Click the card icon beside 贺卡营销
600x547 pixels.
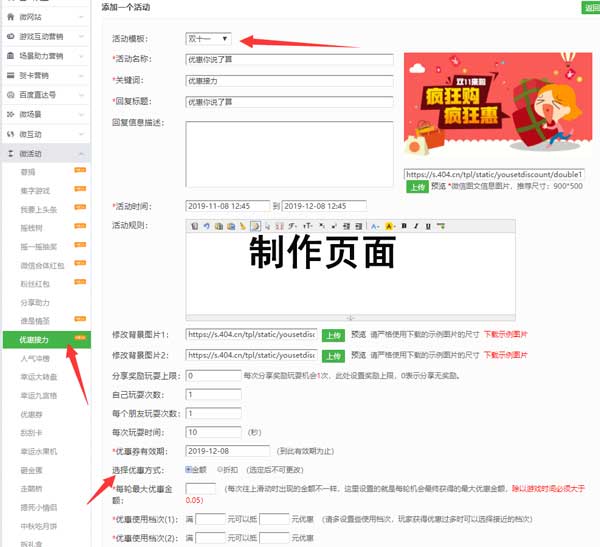(x=11, y=75)
